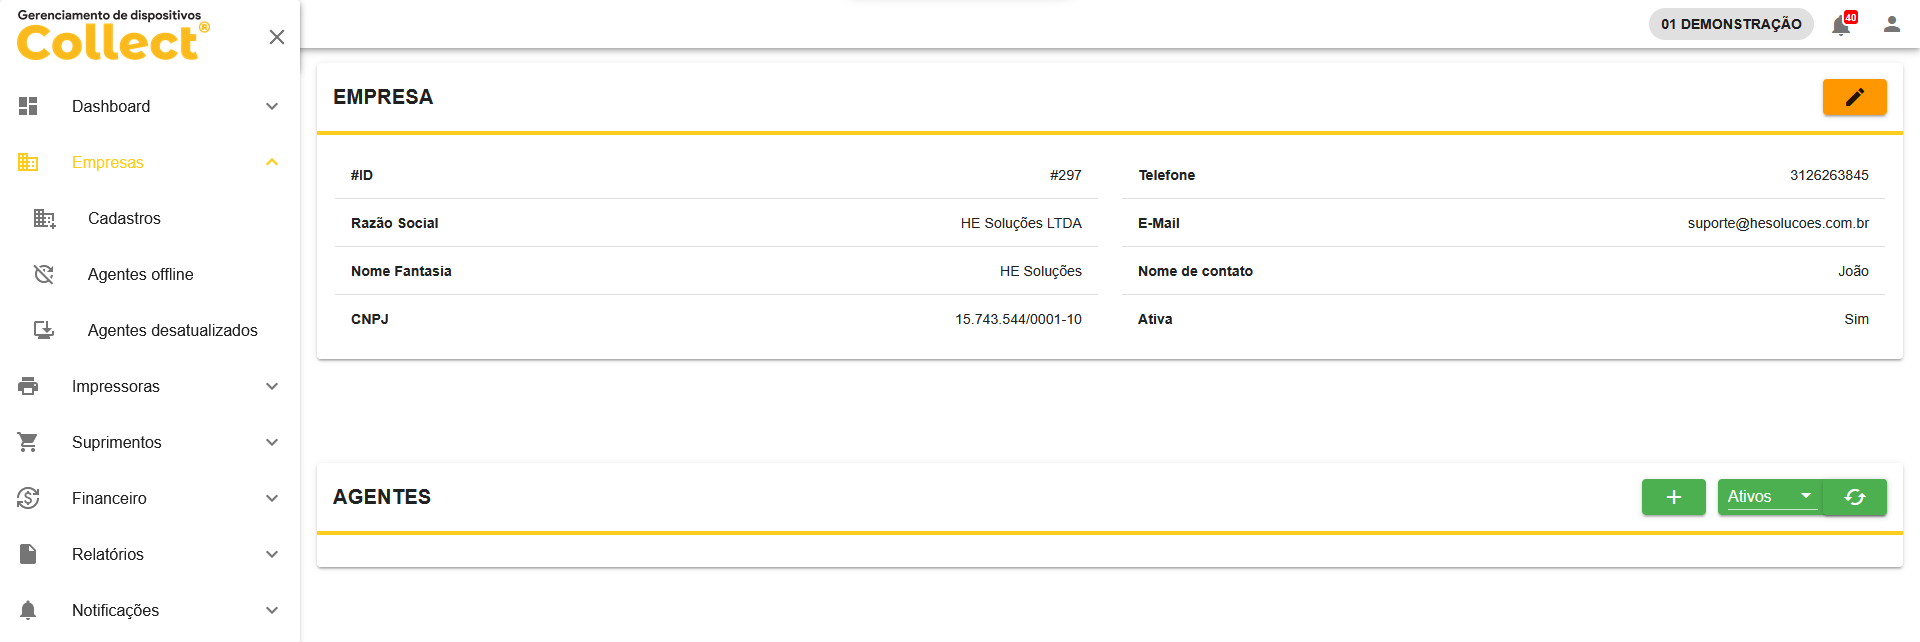Click the Suprimentos shopping cart icon

pos(28,442)
